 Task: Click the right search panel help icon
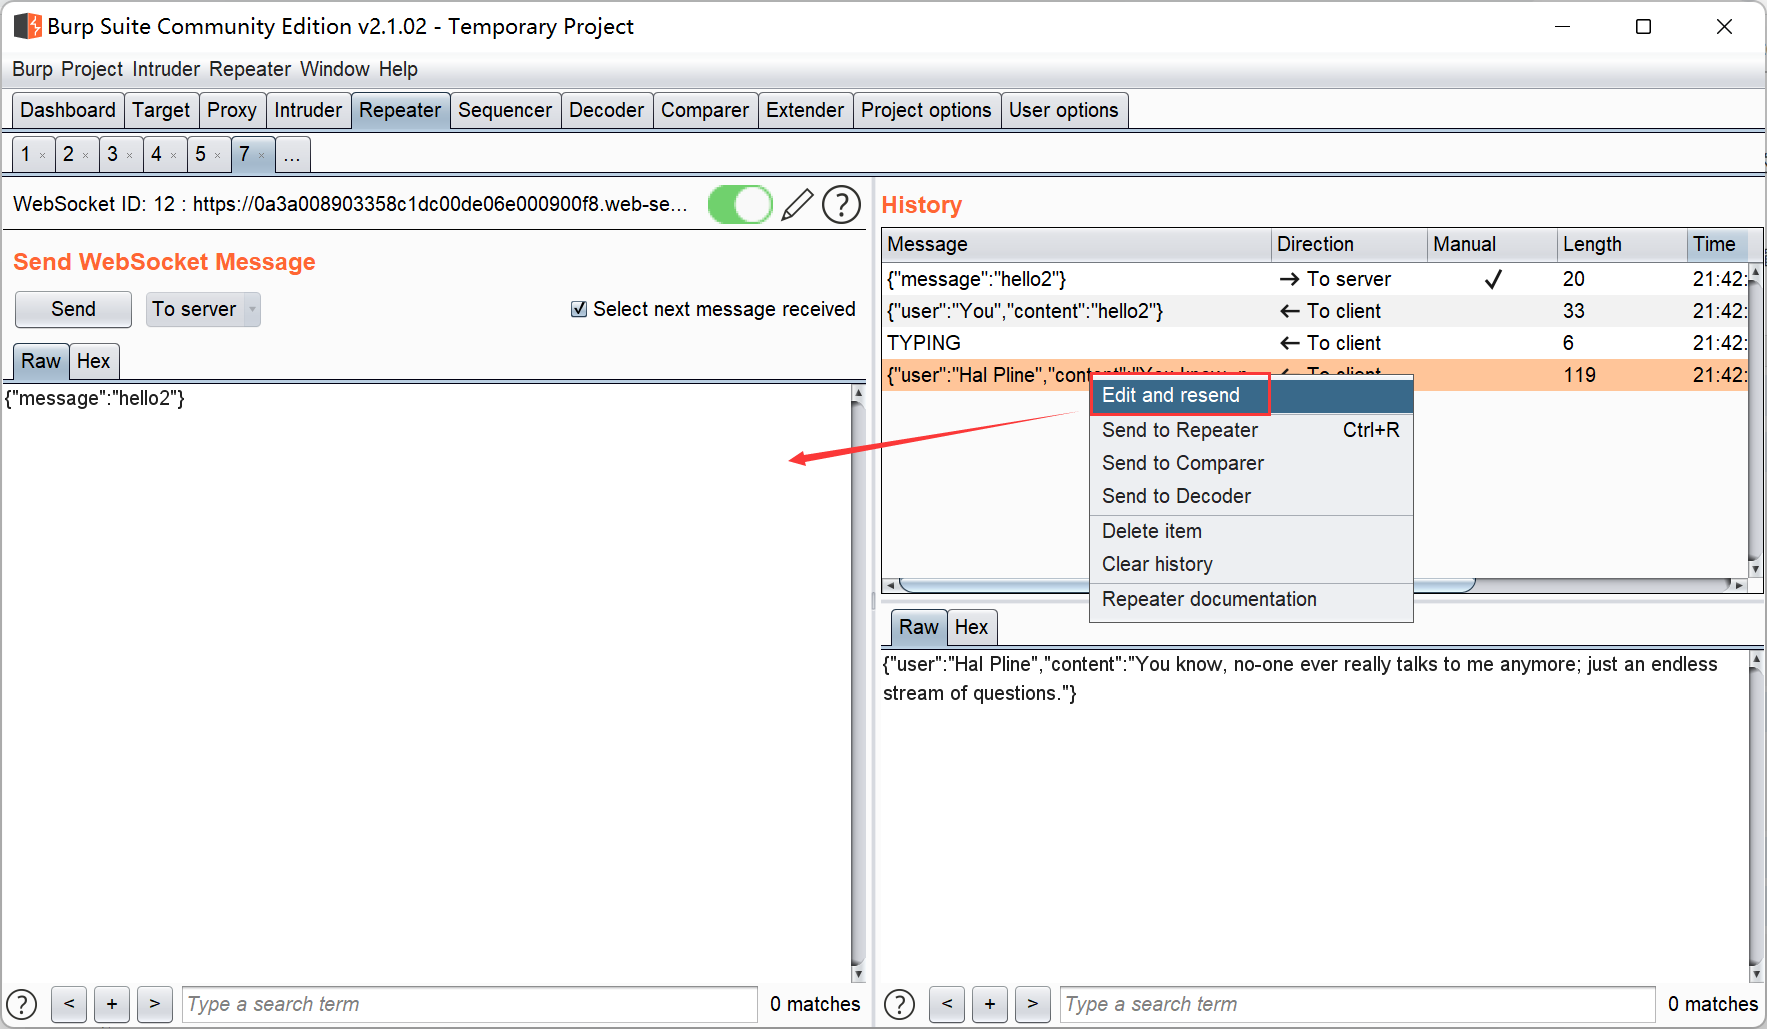[899, 1004]
